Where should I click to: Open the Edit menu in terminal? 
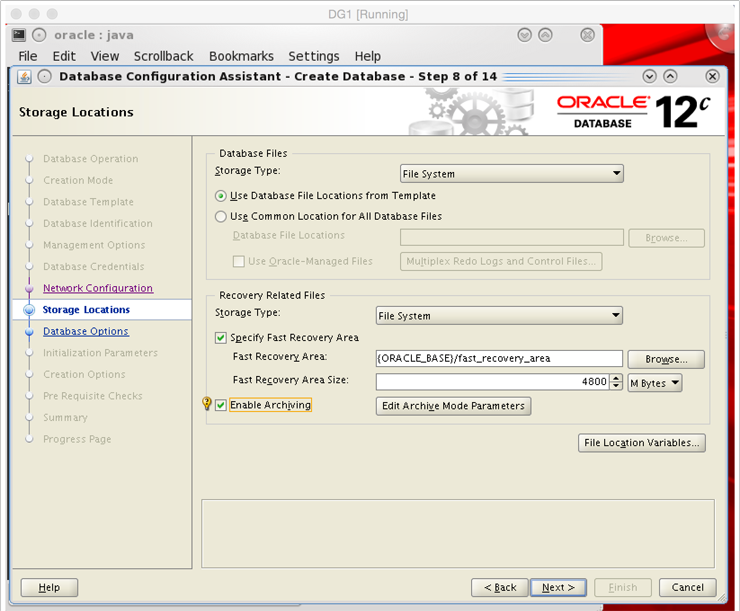pos(64,56)
